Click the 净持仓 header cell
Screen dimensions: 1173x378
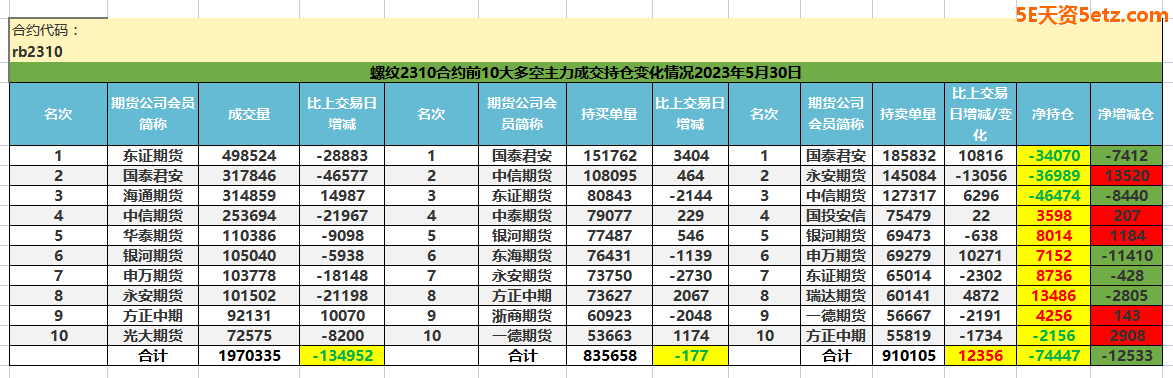[x=1053, y=114]
